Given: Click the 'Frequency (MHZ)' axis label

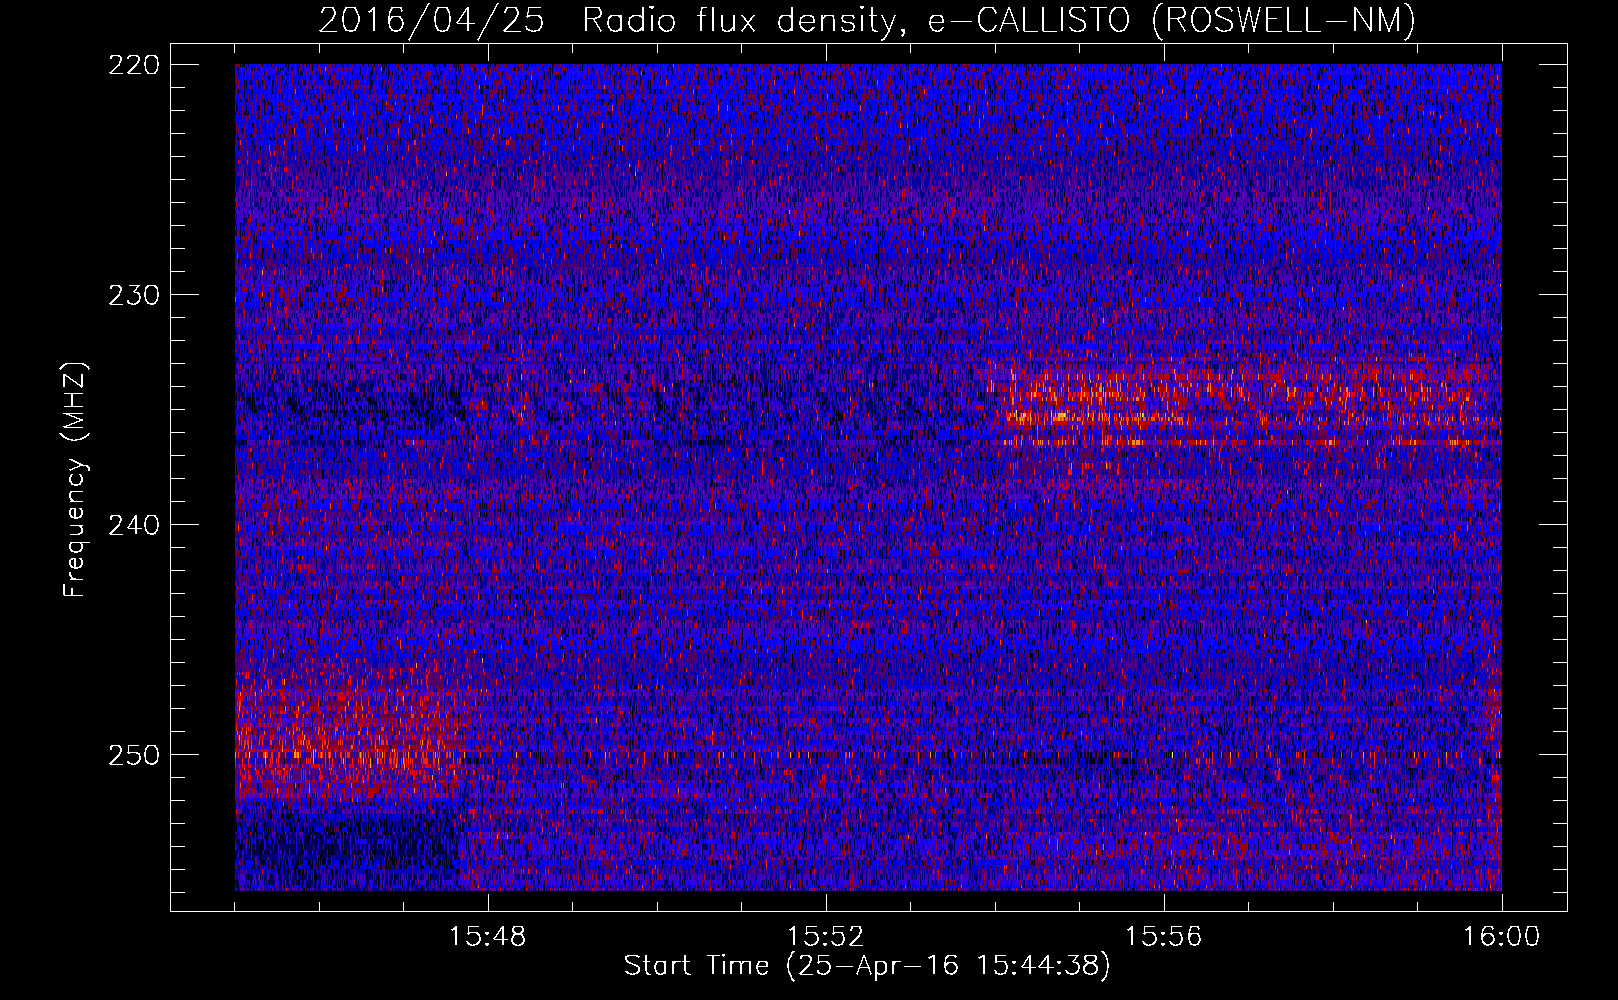Looking at the screenshot, I should (x=75, y=479).
